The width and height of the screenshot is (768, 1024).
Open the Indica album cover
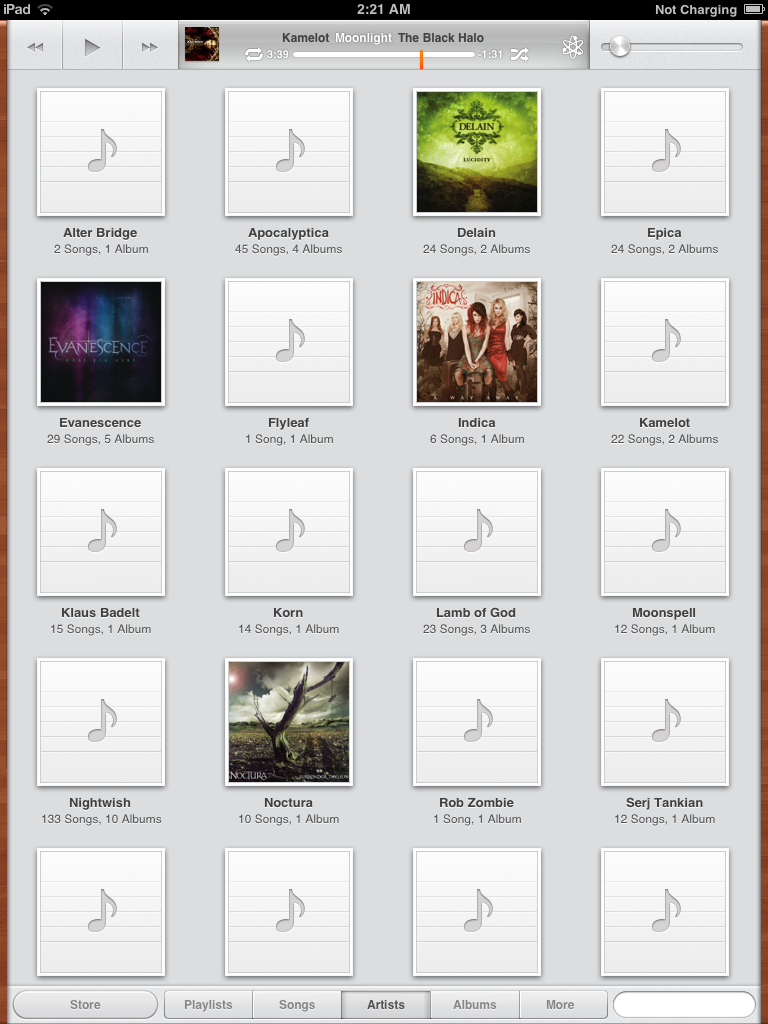(x=477, y=342)
